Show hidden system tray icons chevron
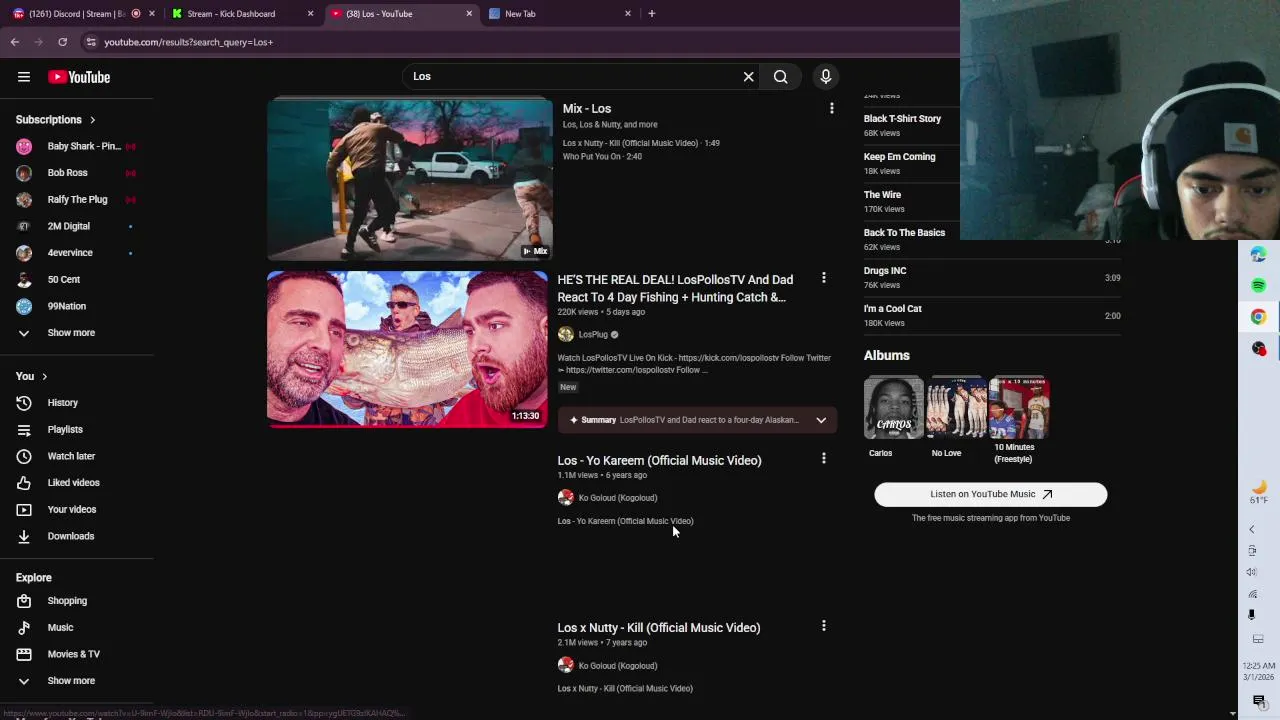The image size is (1280, 720). tap(1252, 529)
